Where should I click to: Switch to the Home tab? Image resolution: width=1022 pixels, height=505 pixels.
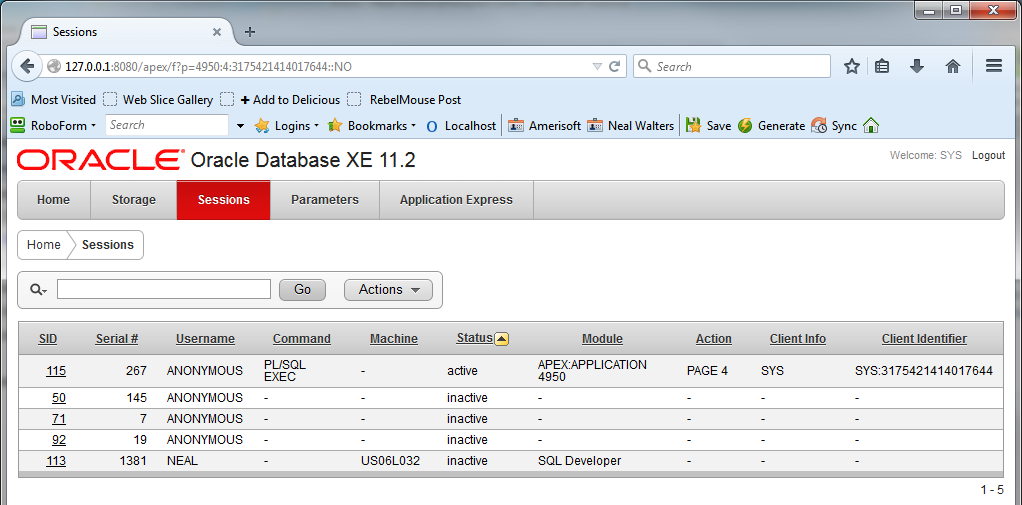point(53,200)
